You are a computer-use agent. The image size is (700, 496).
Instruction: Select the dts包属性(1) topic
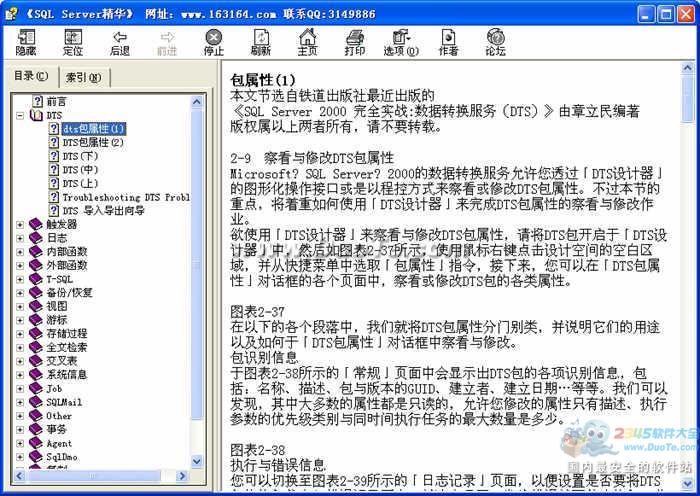pyautogui.click(x=93, y=129)
